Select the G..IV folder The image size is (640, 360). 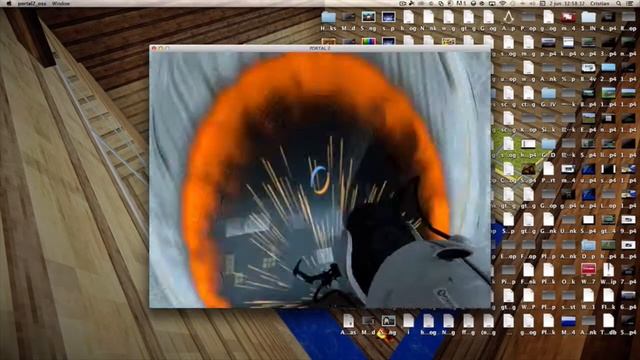[548, 97]
